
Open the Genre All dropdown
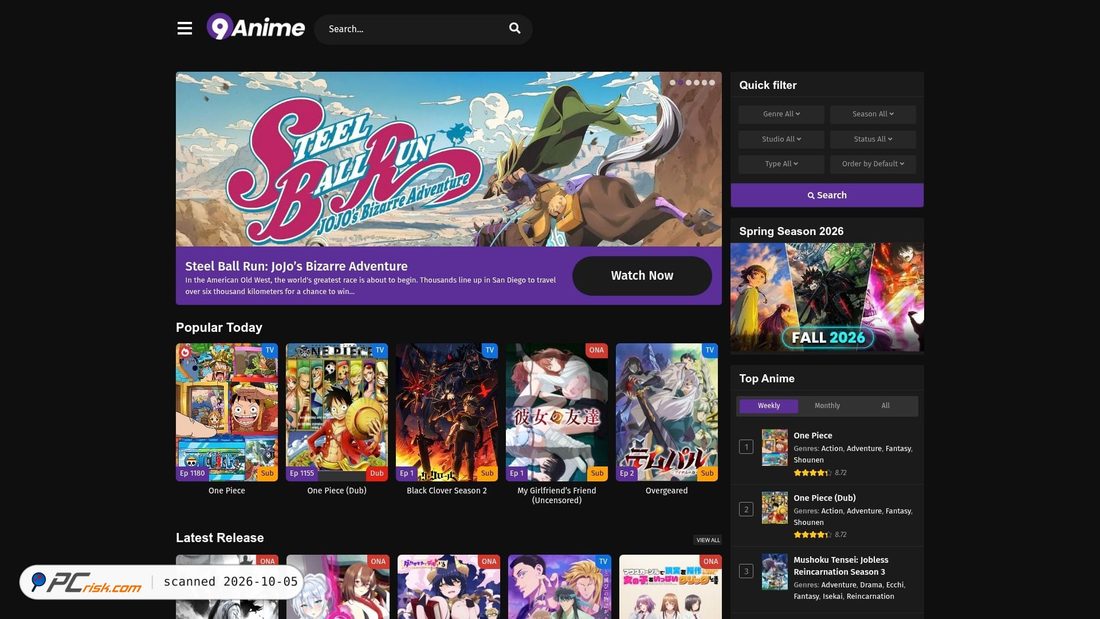[781, 114]
